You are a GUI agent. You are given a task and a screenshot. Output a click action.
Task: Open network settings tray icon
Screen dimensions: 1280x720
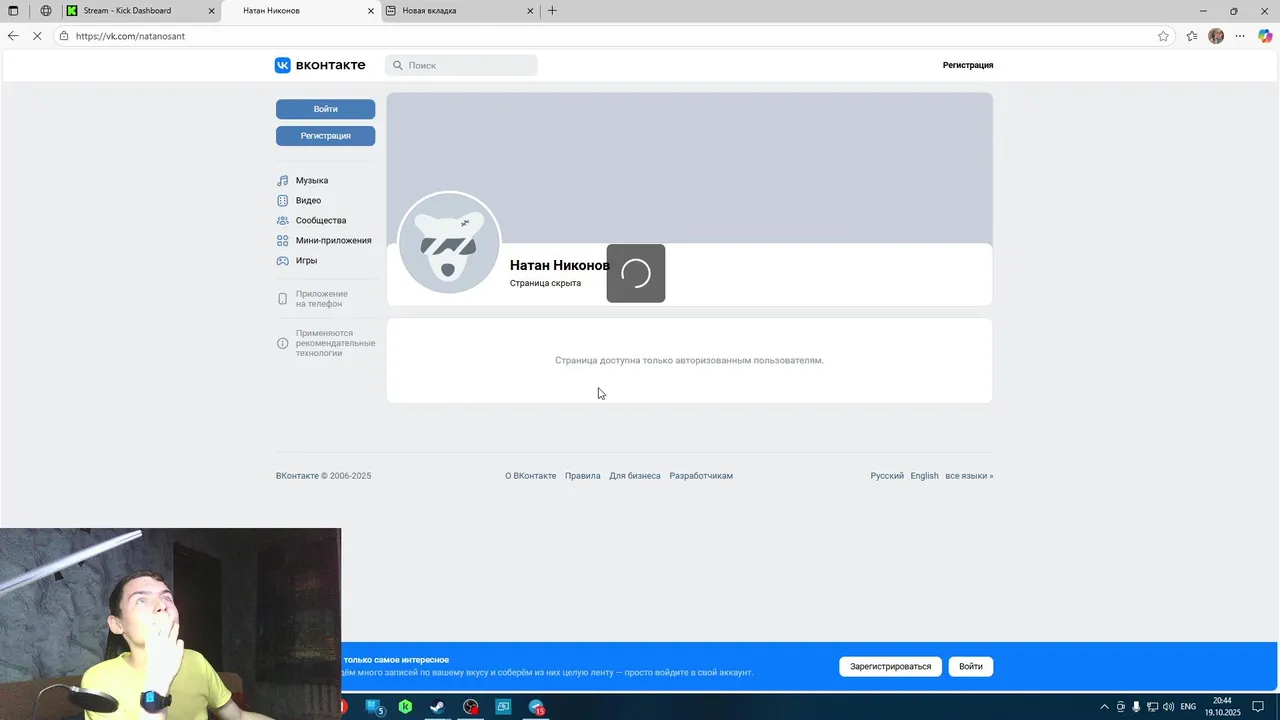(1152, 707)
